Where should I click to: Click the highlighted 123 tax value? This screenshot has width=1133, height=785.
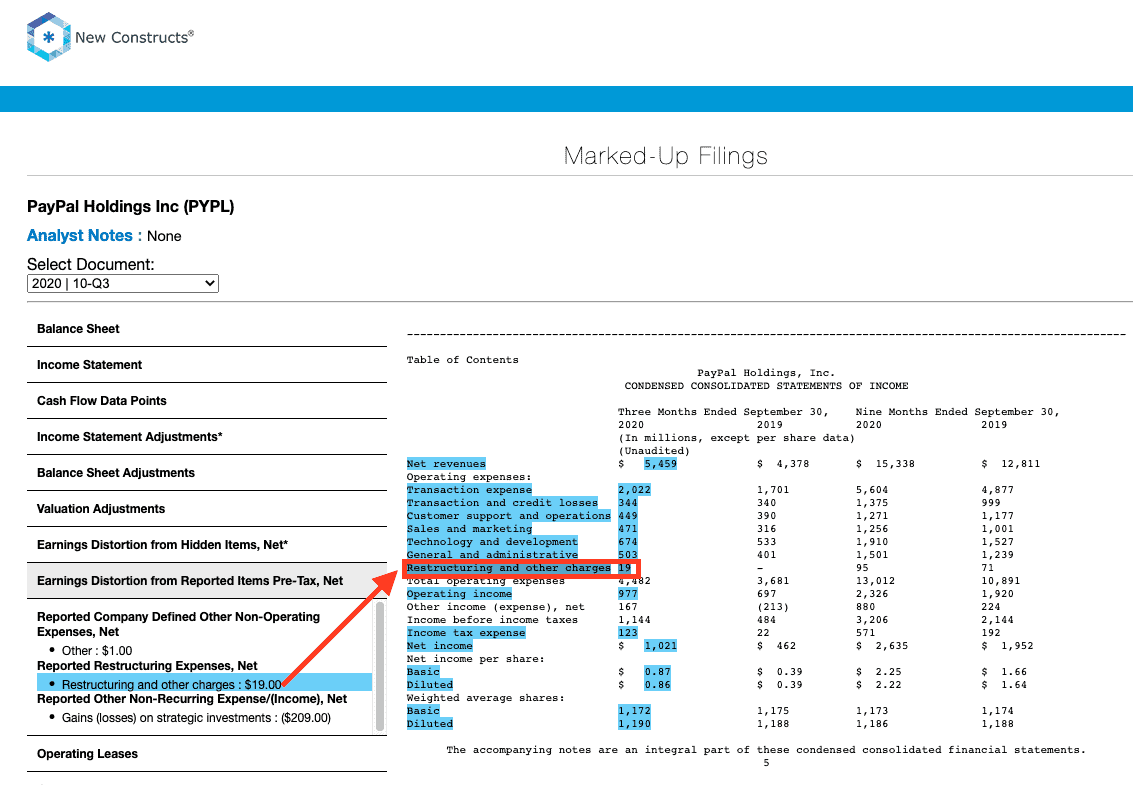point(628,633)
